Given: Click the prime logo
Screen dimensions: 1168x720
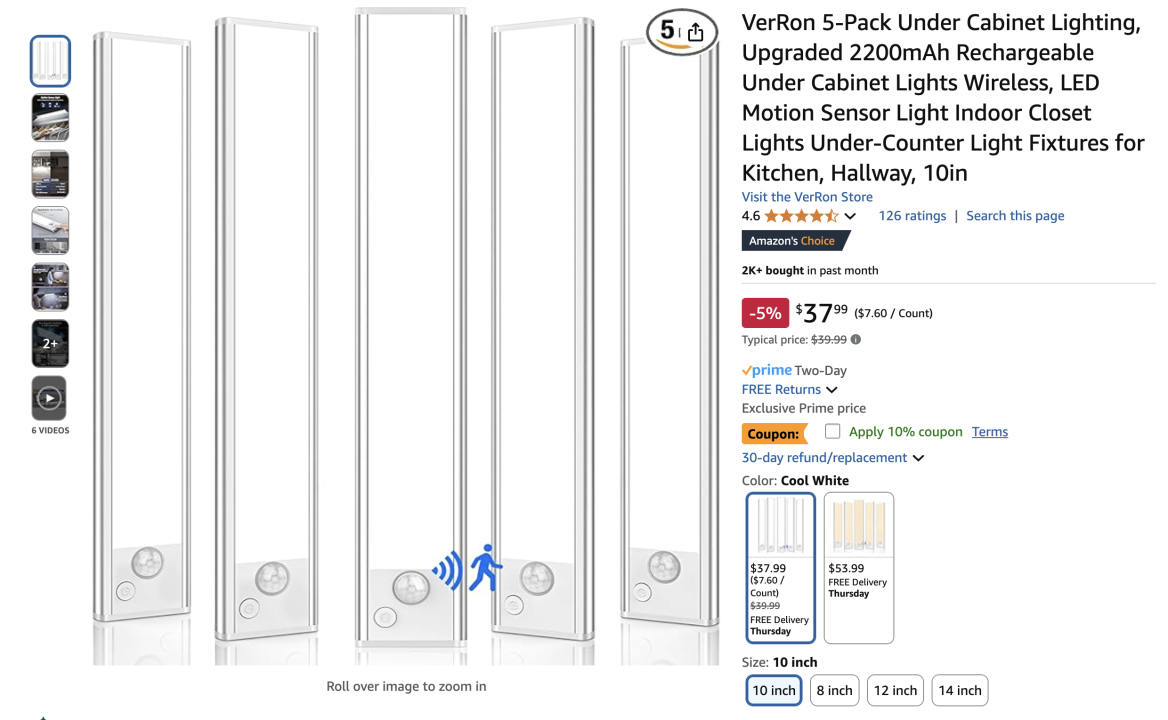Looking at the screenshot, I should [767, 370].
